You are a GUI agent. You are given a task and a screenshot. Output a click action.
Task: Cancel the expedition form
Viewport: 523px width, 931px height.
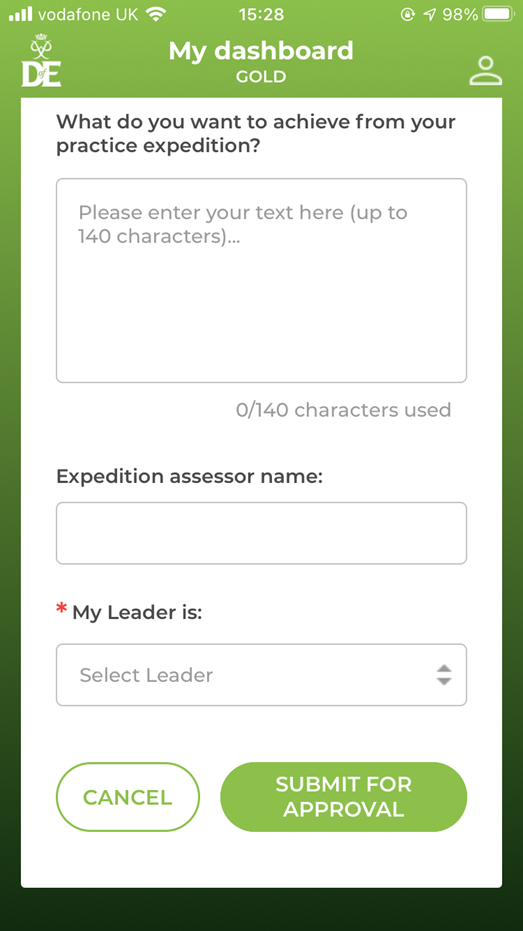128,797
